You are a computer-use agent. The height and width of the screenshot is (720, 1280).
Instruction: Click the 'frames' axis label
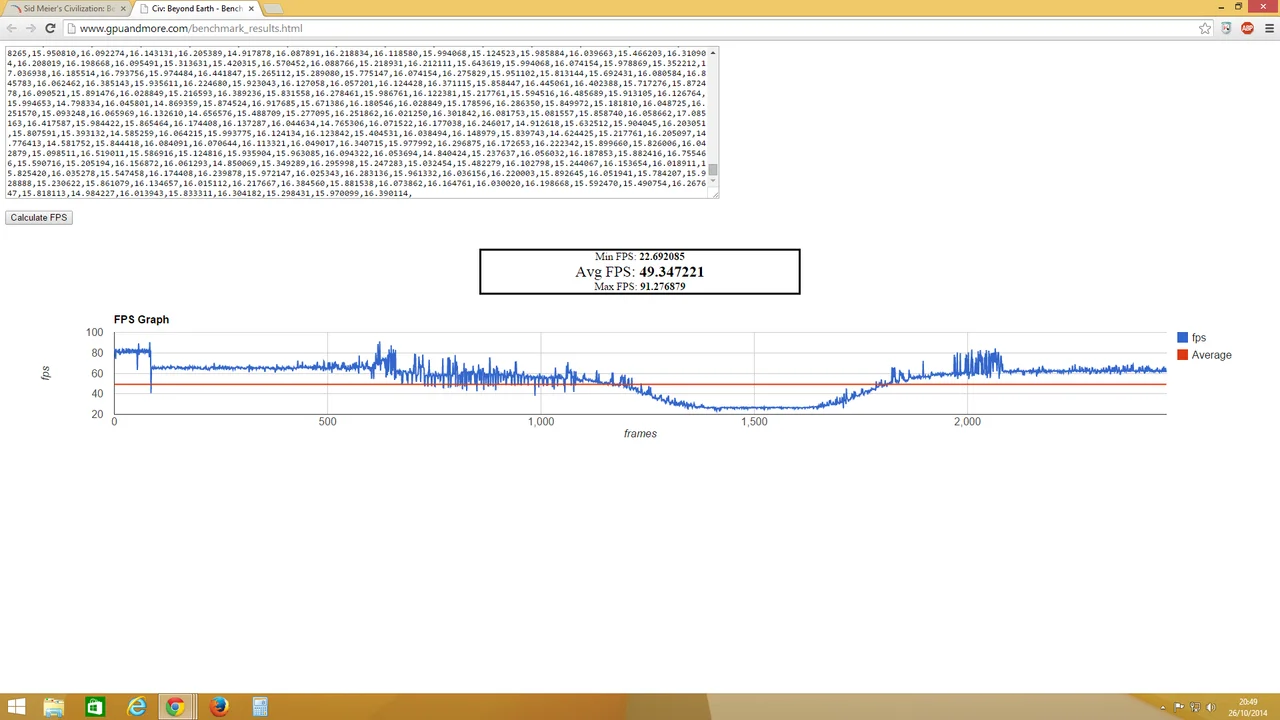click(x=640, y=434)
